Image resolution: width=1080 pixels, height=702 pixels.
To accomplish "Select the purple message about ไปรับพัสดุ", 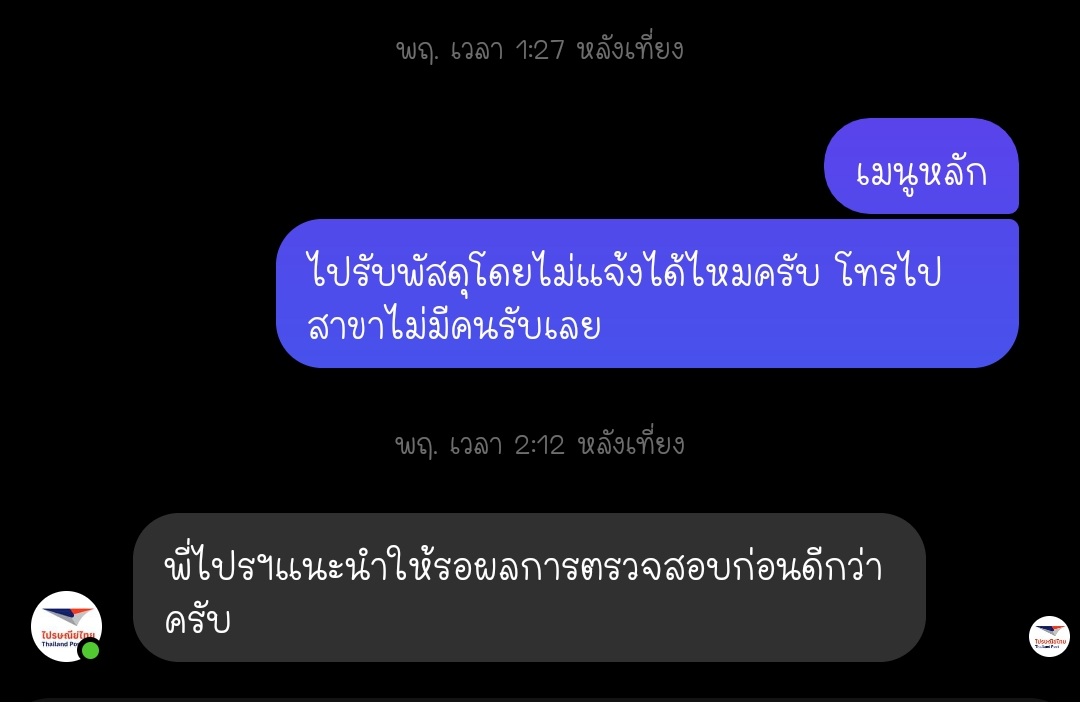I will (x=647, y=293).
